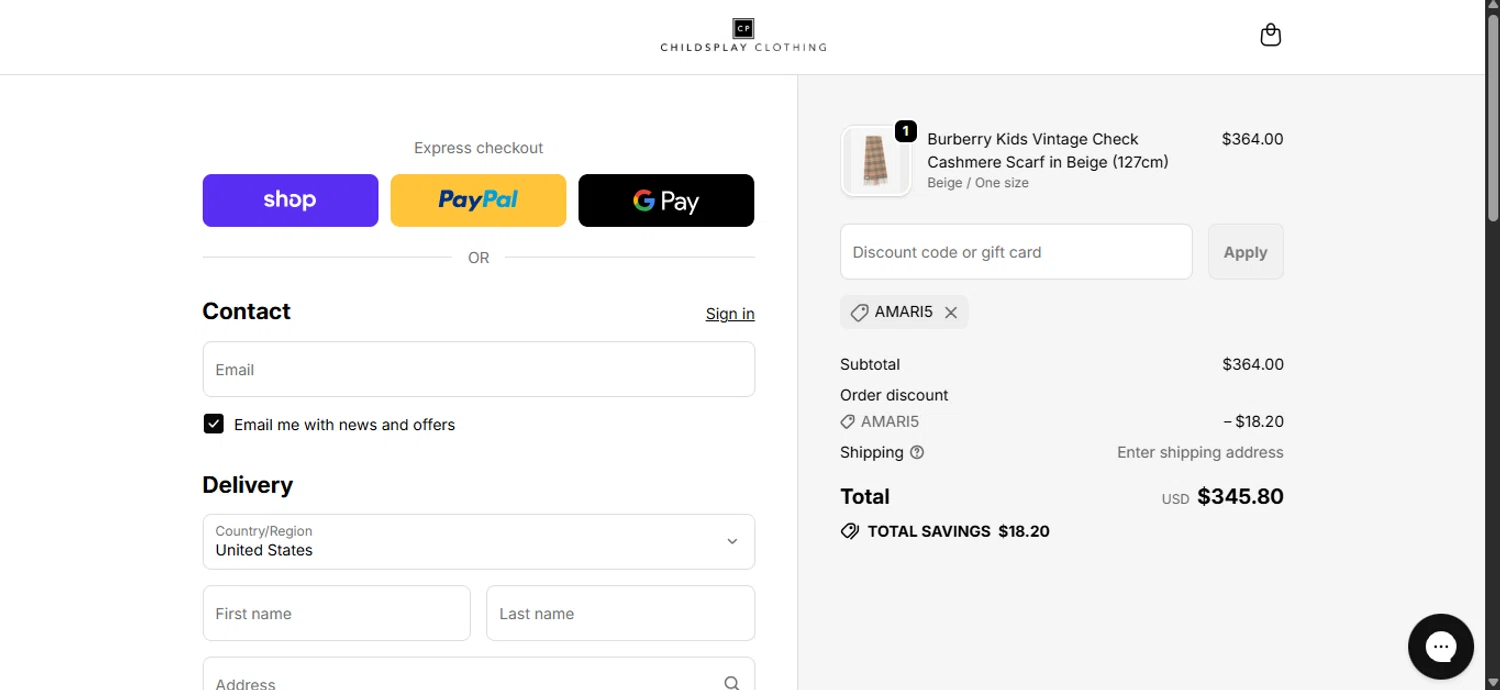Click the address search magnifier icon
The width and height of the screenshot is (1500, 690).
point(732,683)
